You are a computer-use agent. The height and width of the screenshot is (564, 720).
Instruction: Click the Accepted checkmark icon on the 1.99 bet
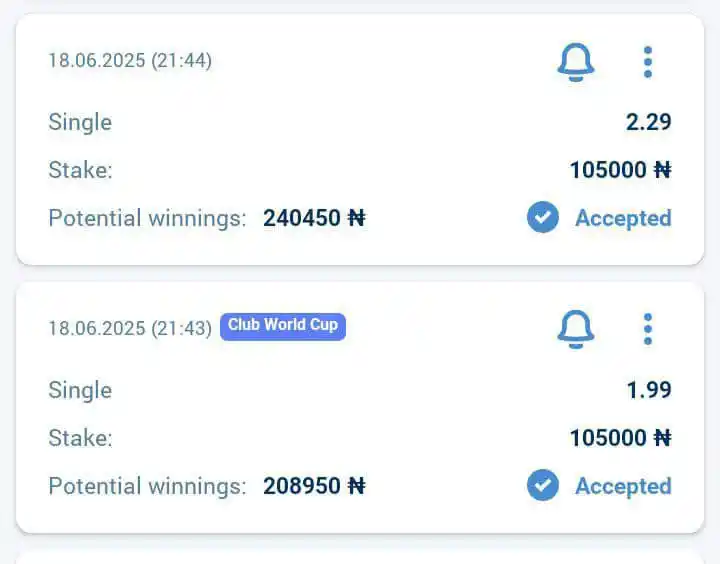(543, 485)
